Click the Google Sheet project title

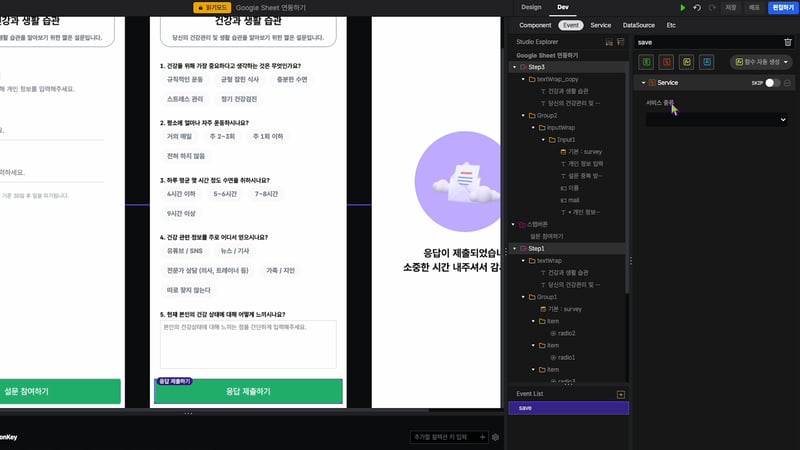coord(270,8)
